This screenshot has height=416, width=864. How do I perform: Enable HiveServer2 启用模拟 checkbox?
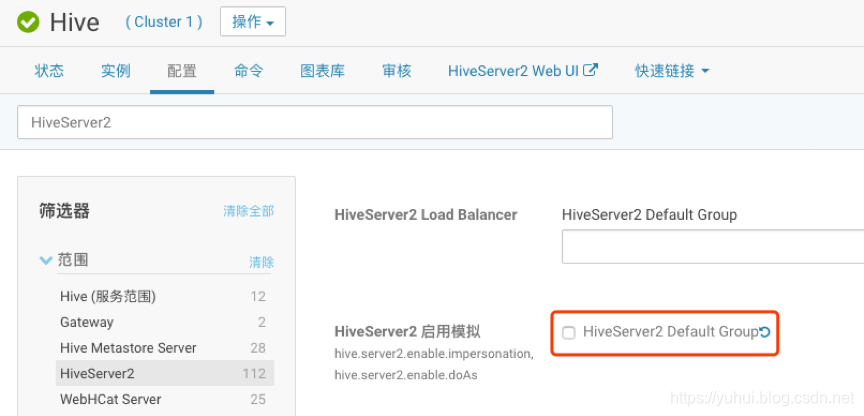(x=568, y=333)
